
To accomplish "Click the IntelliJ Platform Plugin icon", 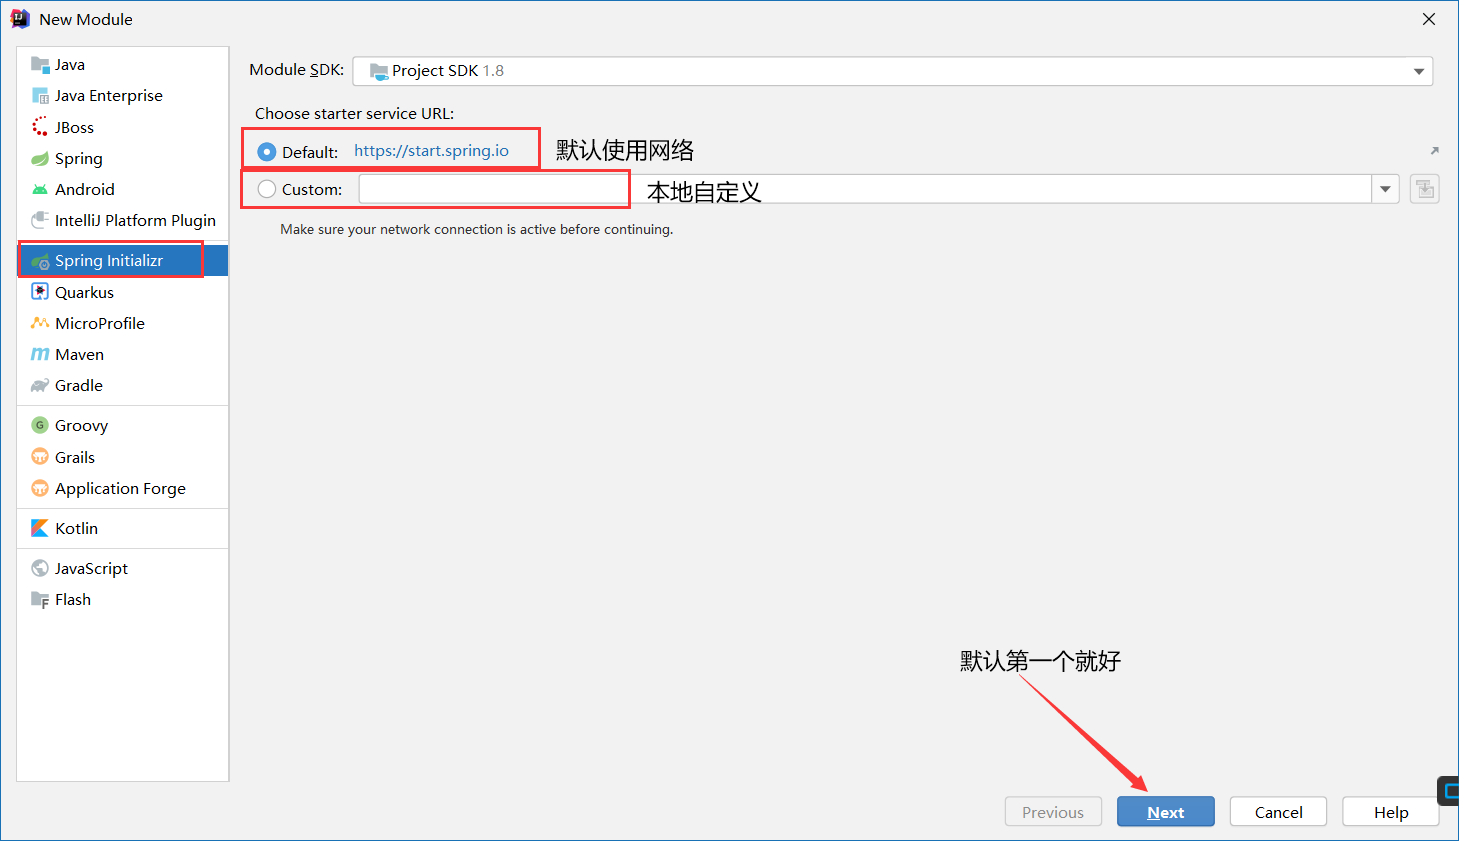I will coord(40,220).
